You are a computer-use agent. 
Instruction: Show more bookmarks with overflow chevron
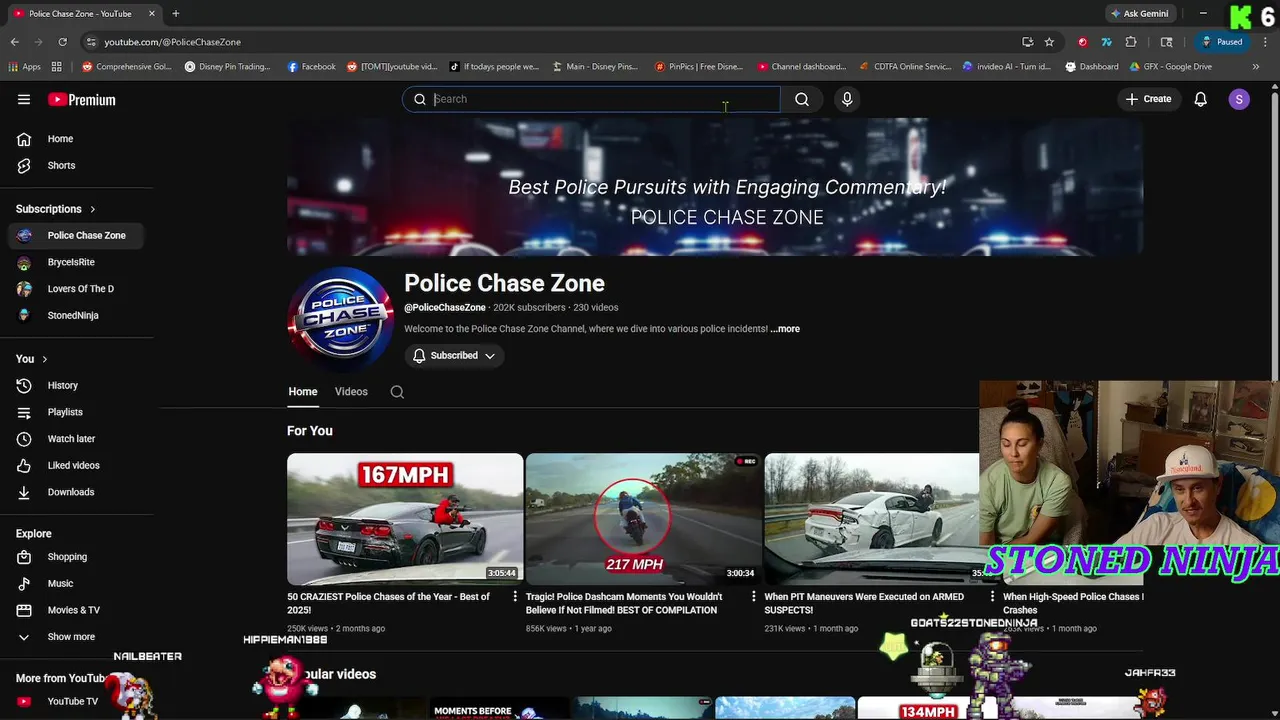1256,67
